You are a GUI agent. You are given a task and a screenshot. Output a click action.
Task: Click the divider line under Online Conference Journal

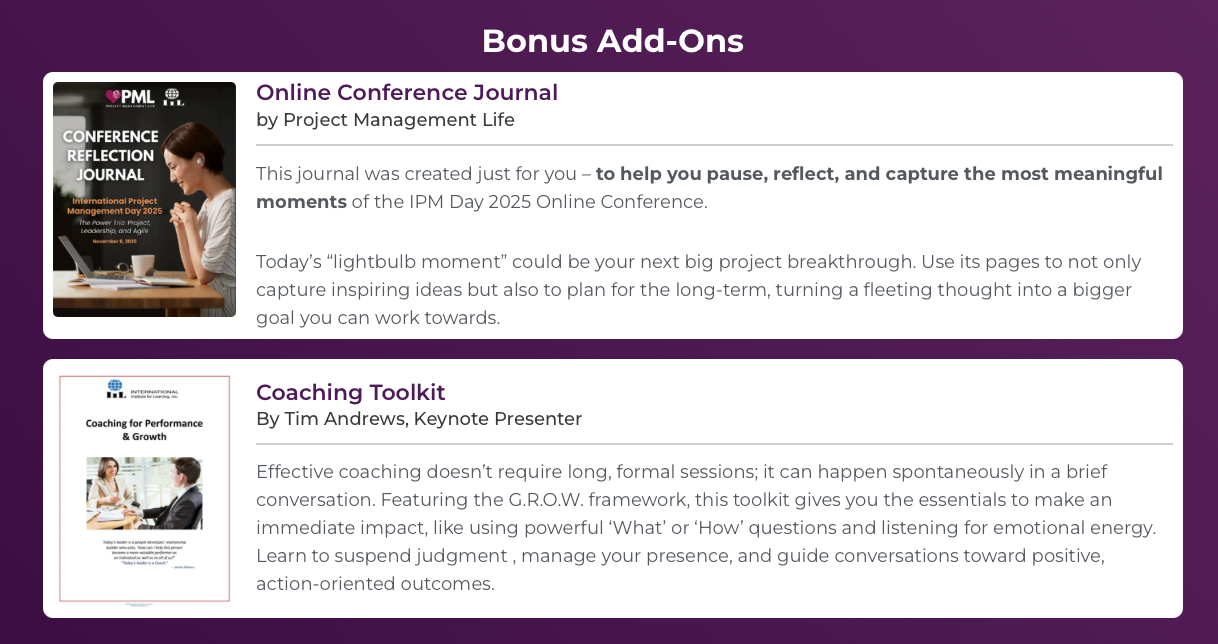pos(714,146)
